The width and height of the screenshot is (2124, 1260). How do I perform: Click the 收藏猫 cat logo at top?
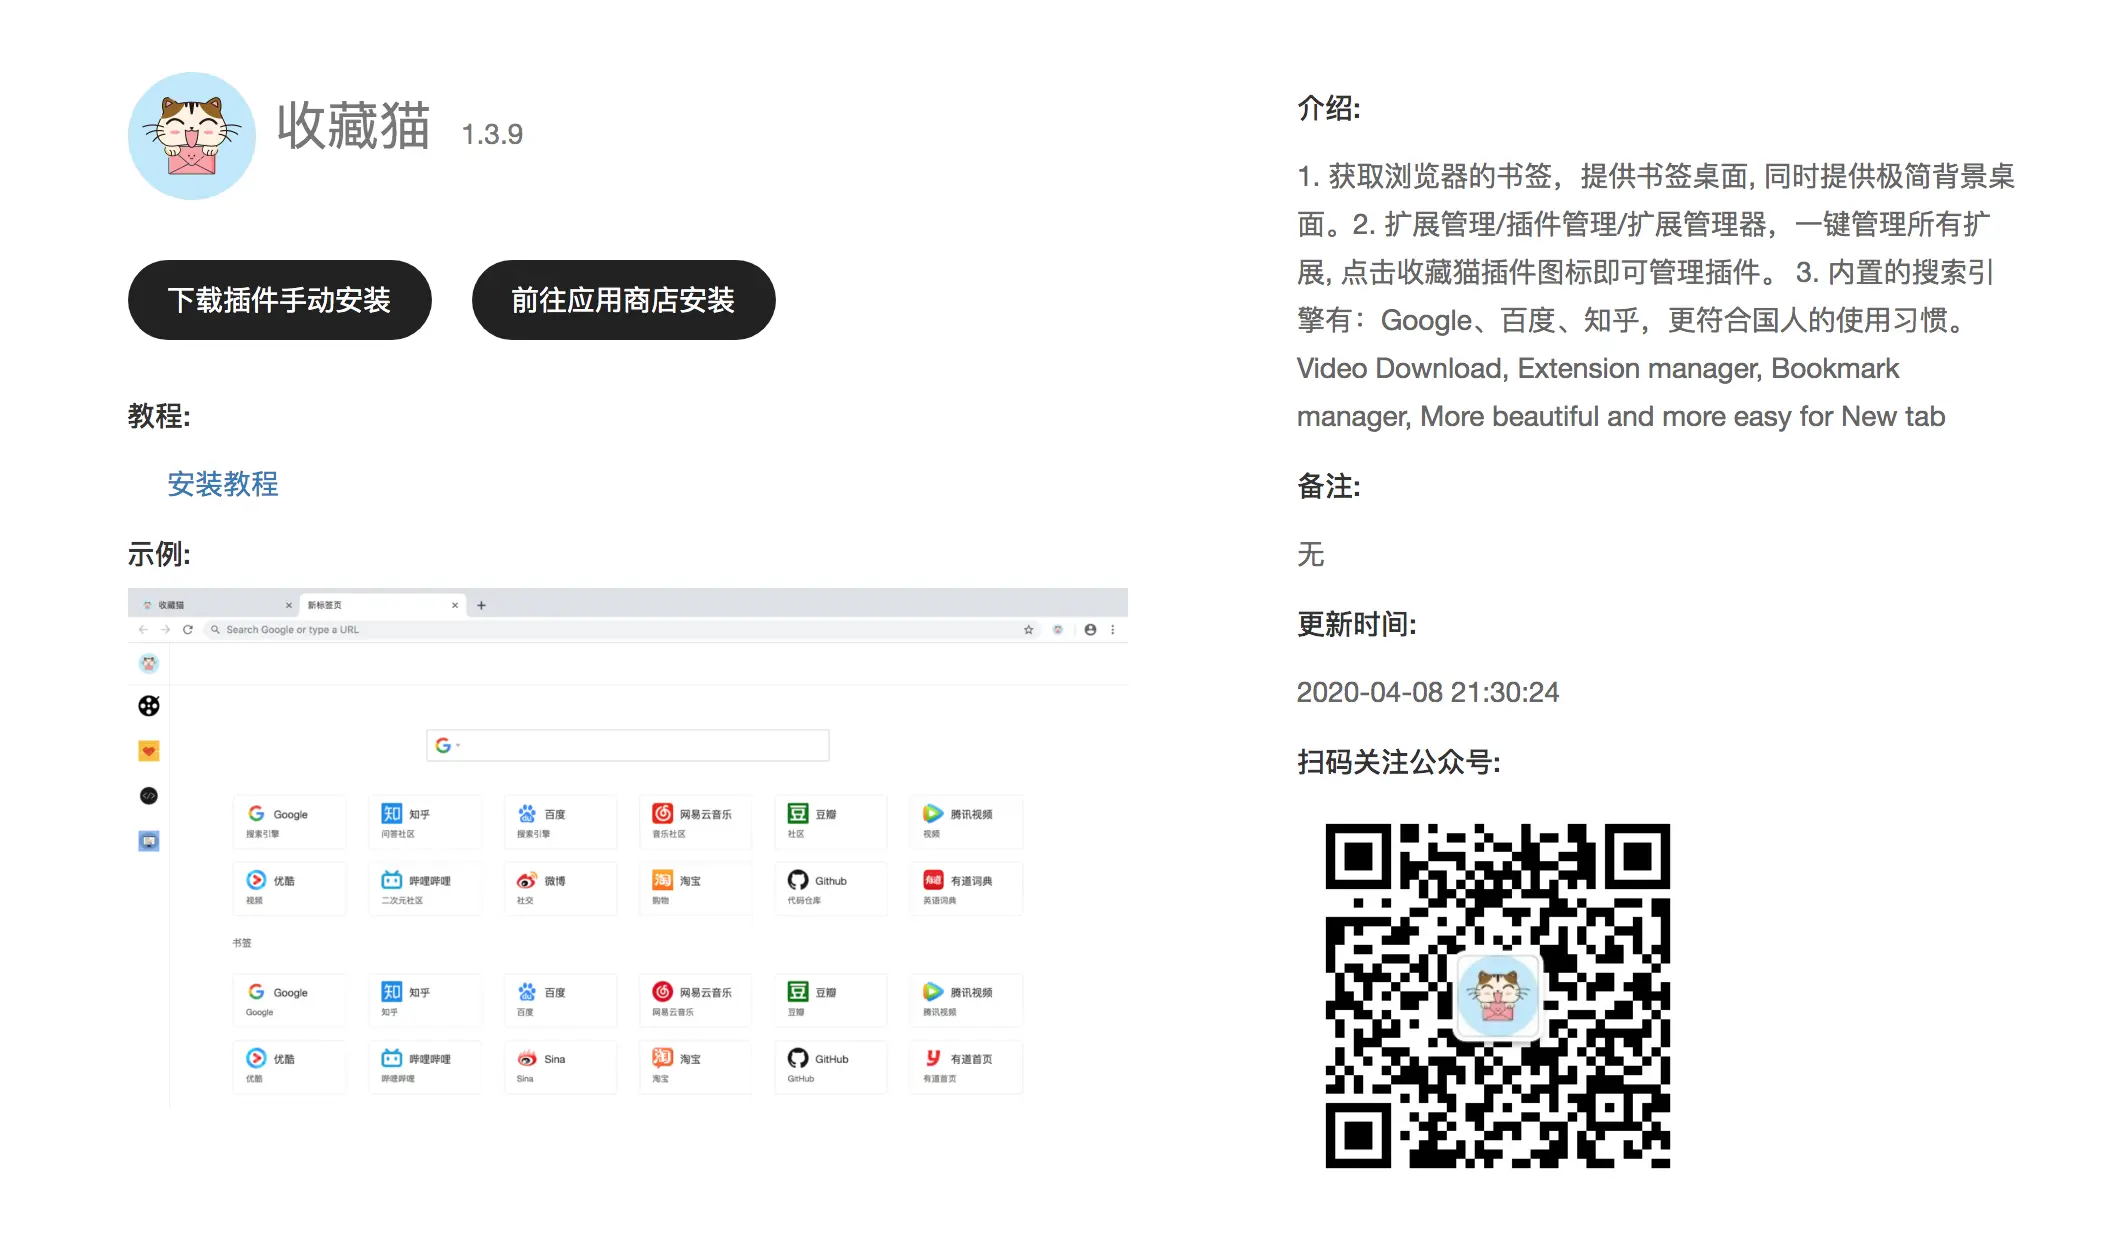[x=192, y=136]
